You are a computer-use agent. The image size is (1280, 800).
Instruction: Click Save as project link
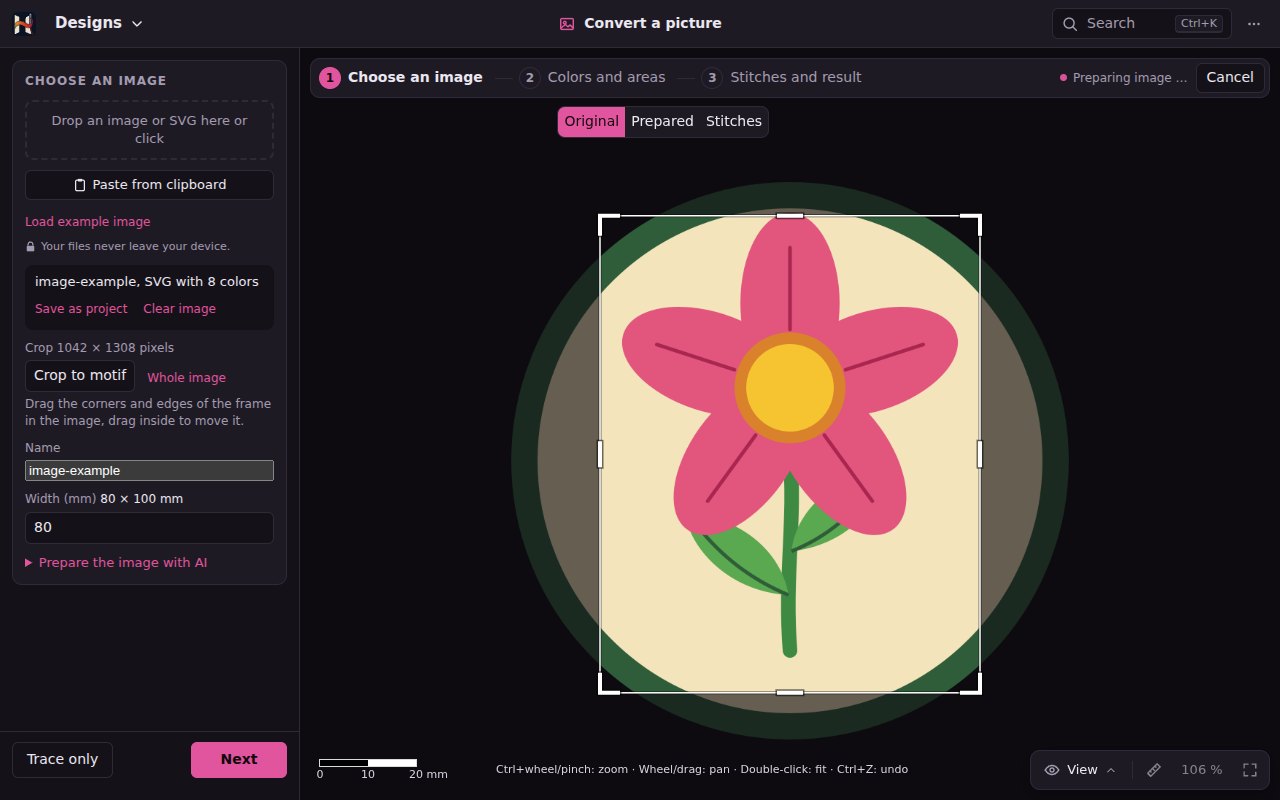click(81, 309)
